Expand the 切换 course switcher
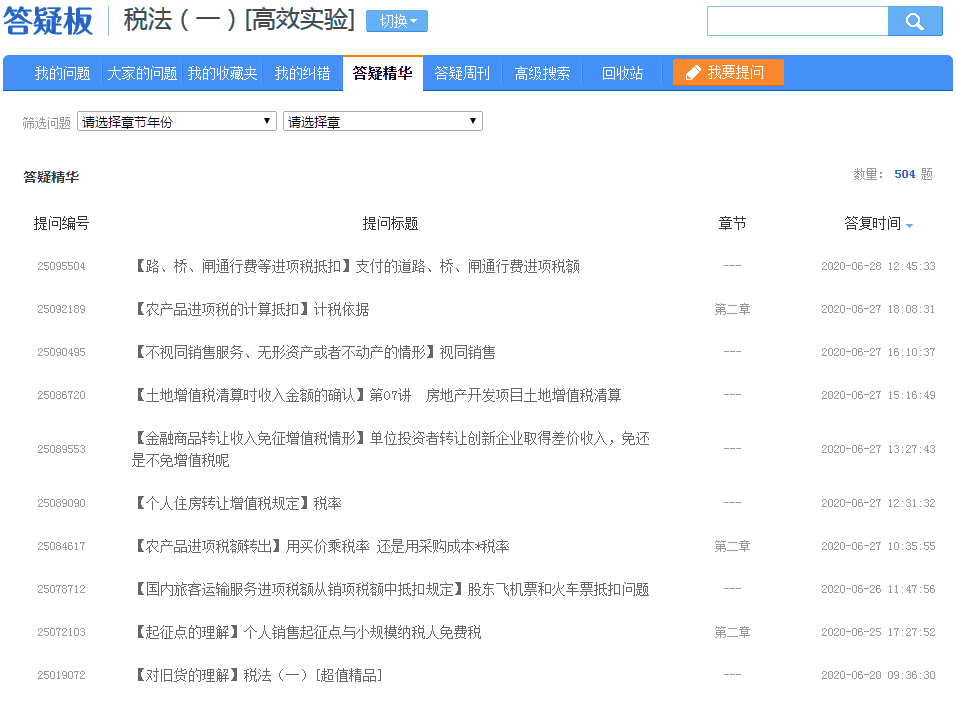The image size is (956, 702). [x=396, y=22]
